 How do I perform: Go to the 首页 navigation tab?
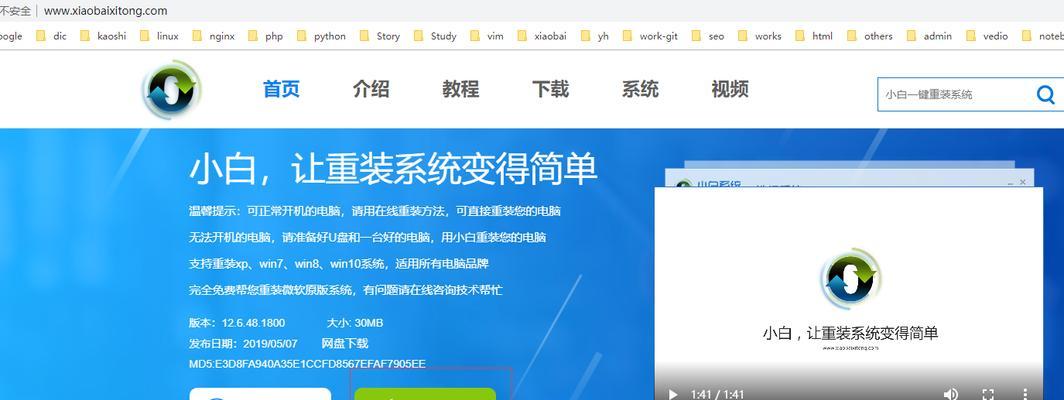[x=282, y=89]
